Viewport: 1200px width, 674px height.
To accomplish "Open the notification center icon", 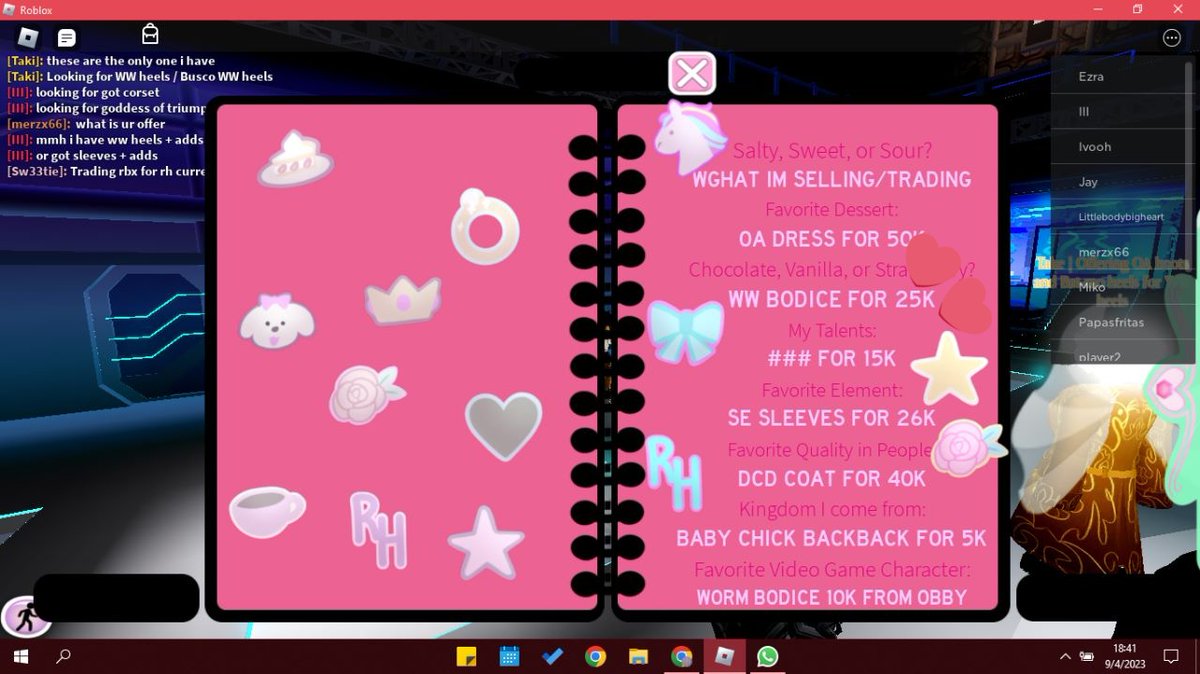I will [1171, 657].
